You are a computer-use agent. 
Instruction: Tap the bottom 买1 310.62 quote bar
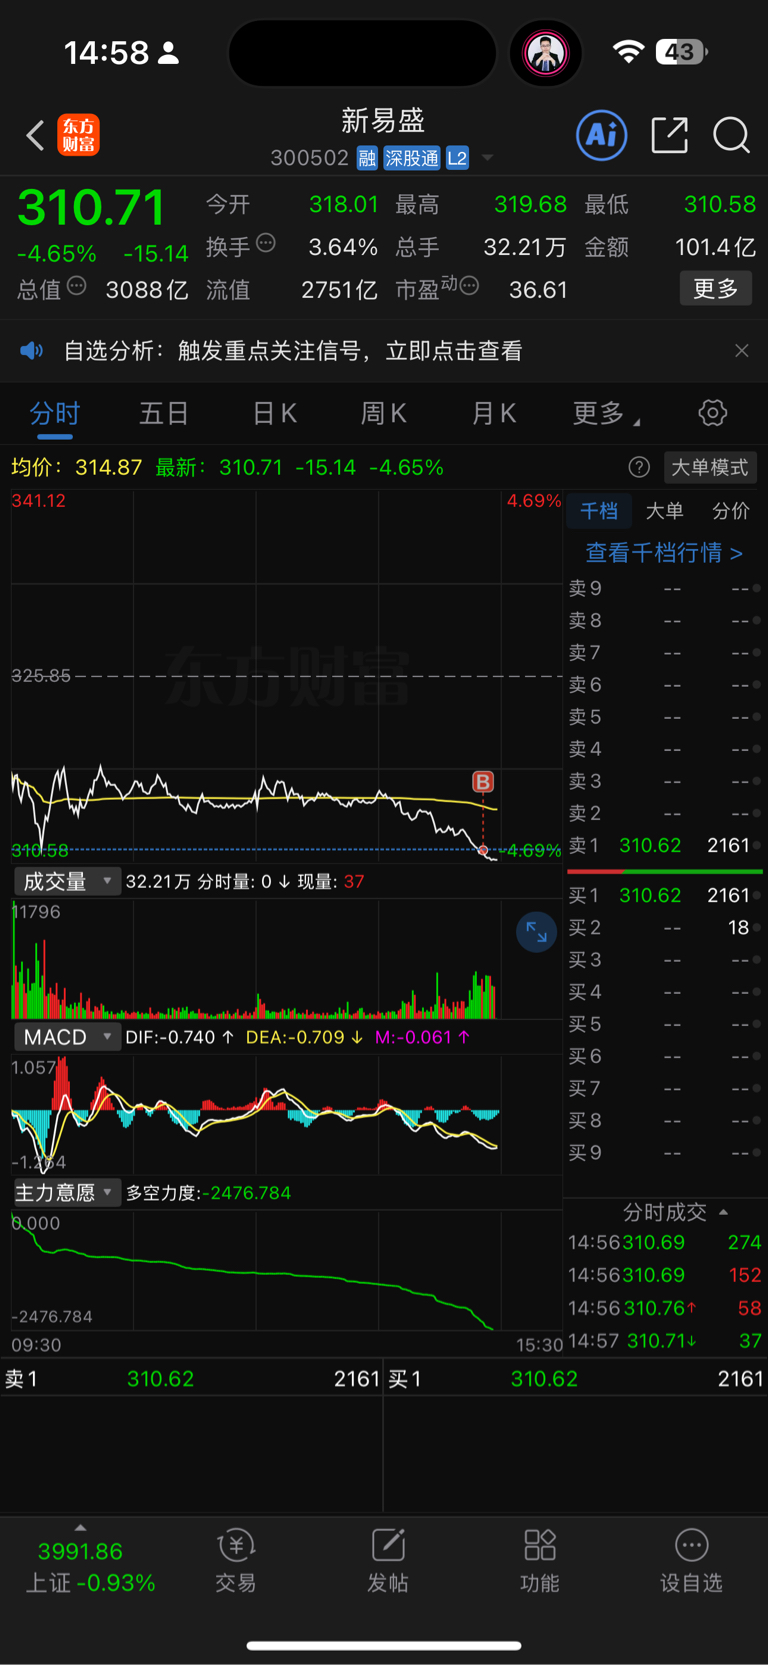pyautogui.click(x=576, y=1378)
